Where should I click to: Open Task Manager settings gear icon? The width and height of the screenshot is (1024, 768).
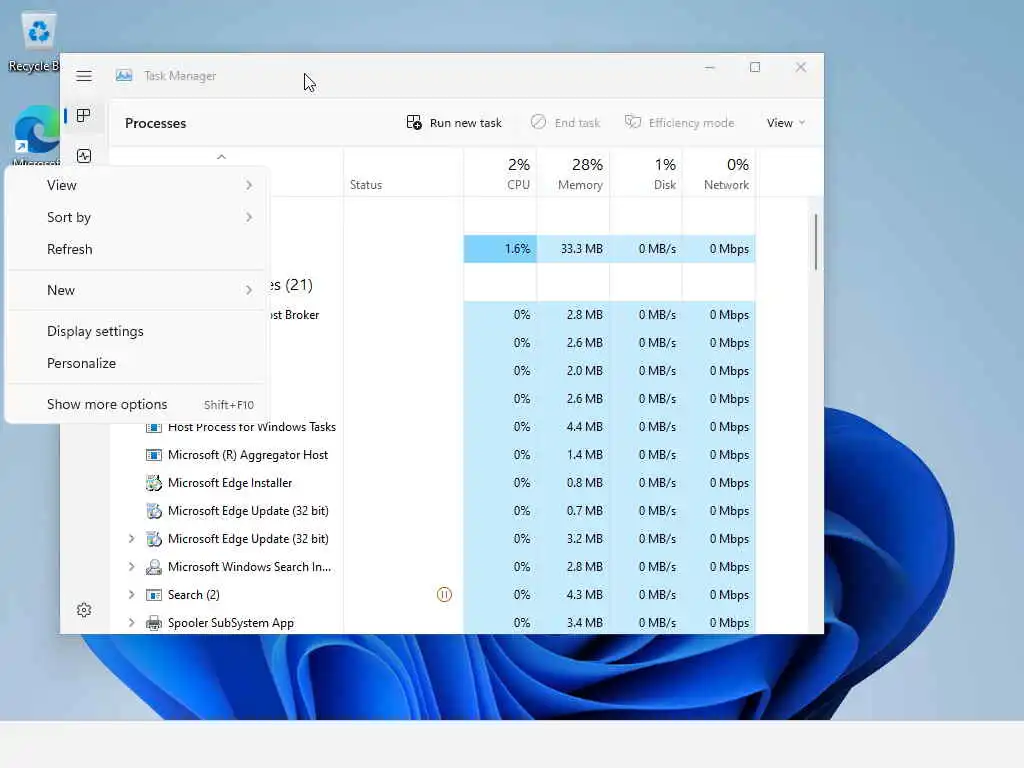tap(84, 610)
